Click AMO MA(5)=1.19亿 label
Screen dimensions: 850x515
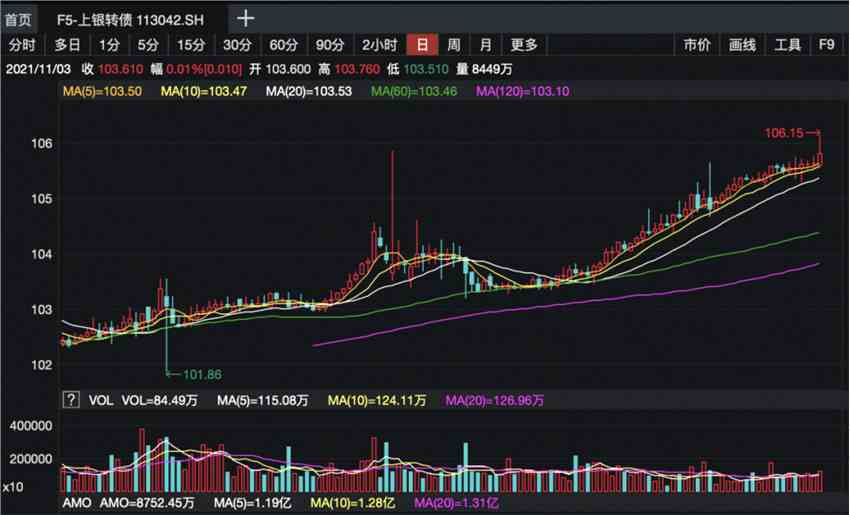[x=253, y=503]
